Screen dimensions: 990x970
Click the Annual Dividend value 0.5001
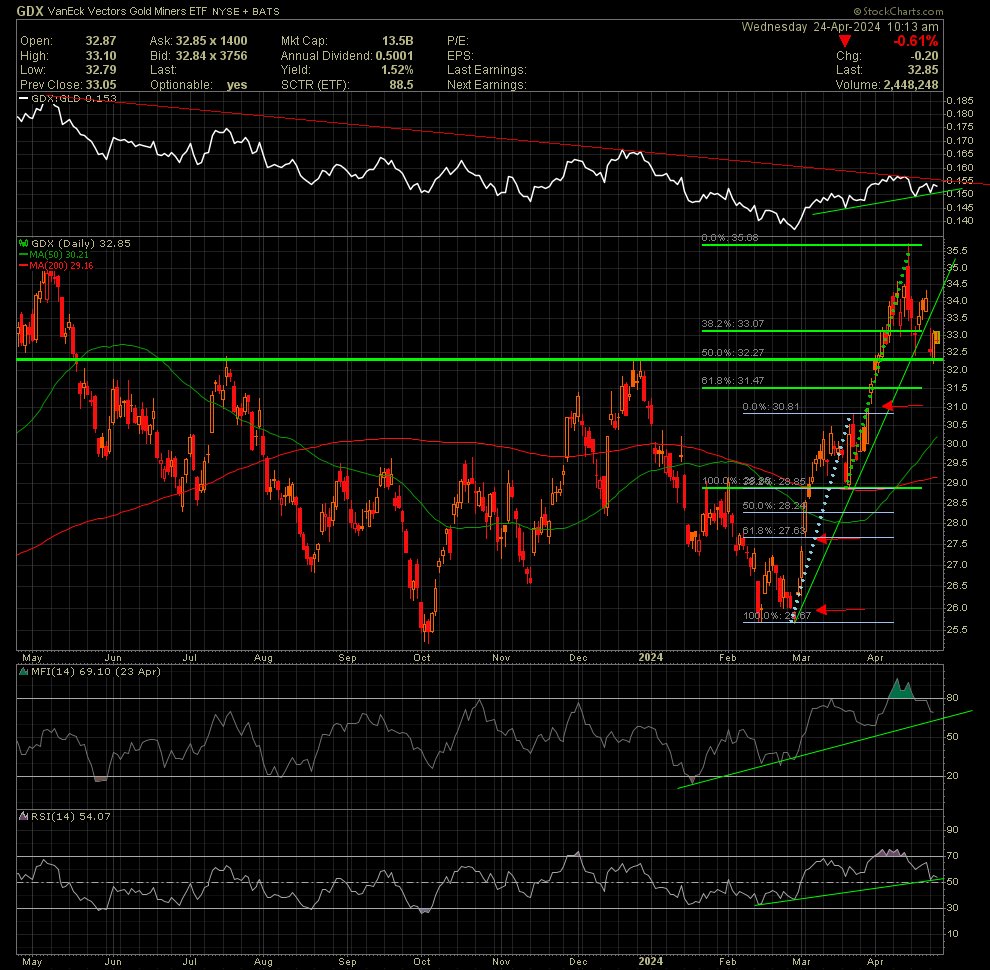click(x=395, y=56)
